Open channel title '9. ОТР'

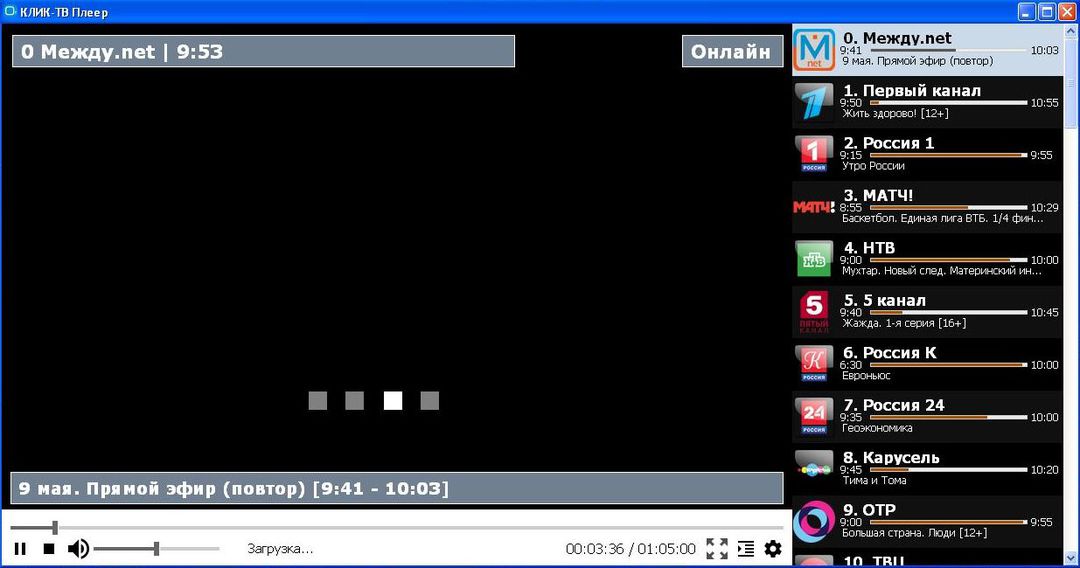[x=870, y=510]
